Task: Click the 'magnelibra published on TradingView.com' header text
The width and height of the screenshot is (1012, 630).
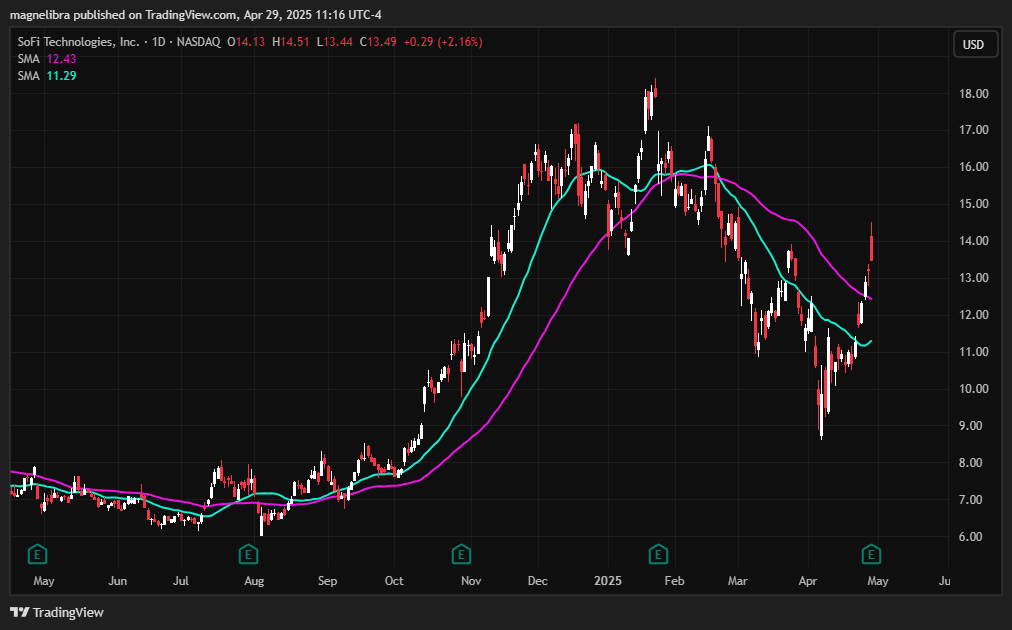Action: point(123,14)
